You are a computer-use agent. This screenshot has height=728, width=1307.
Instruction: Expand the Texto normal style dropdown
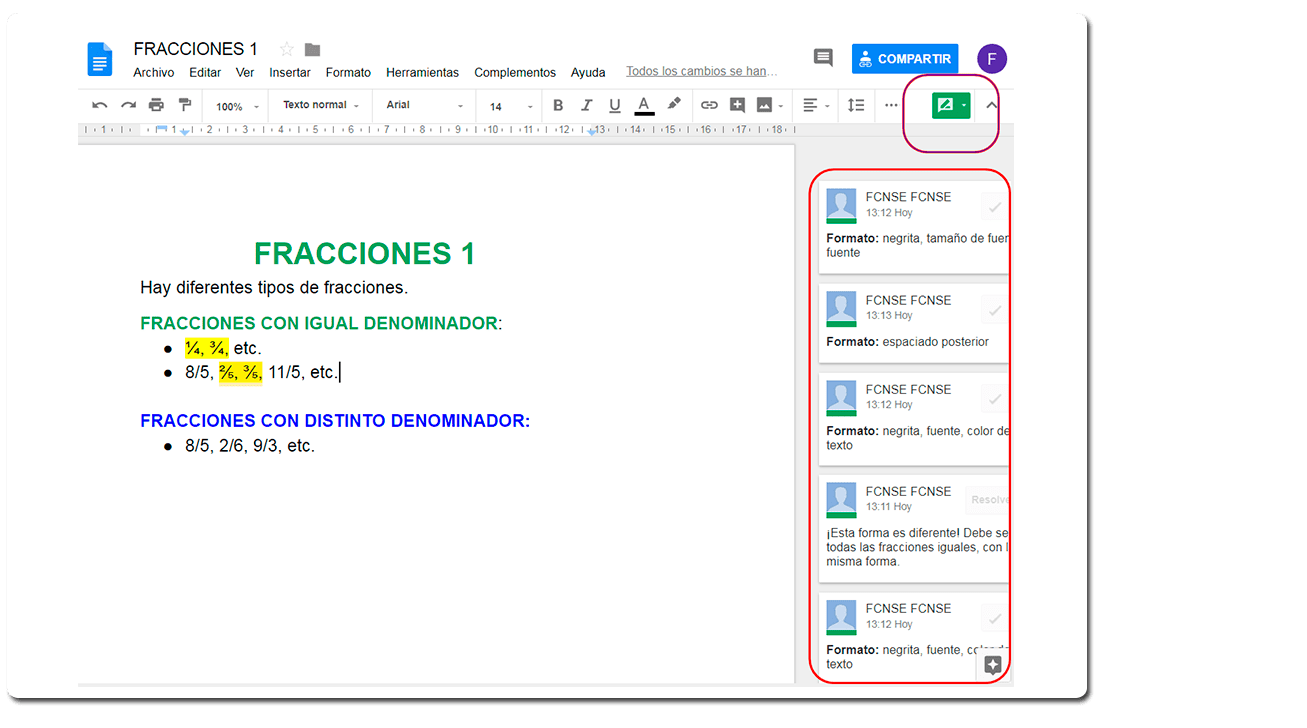click(321, 105)
